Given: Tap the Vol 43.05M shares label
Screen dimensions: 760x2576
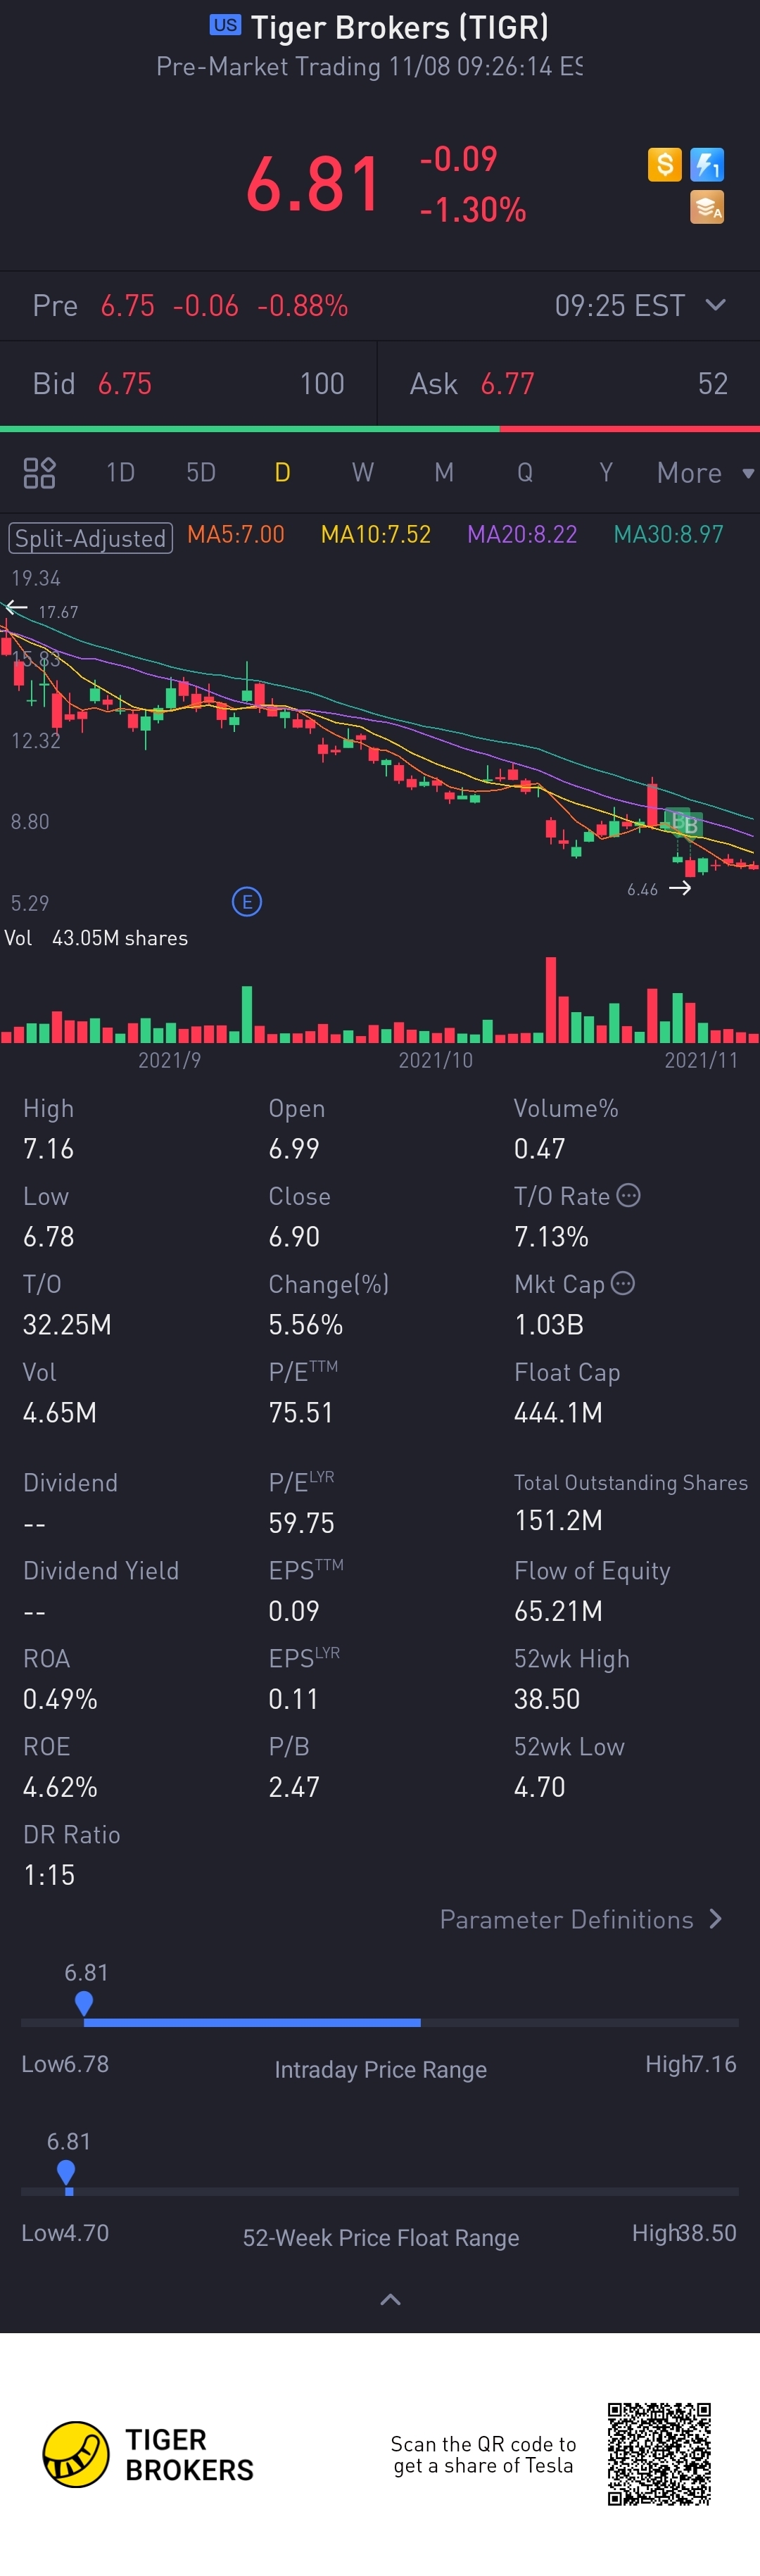Looking at the screenshot, I should coord(96,938).
